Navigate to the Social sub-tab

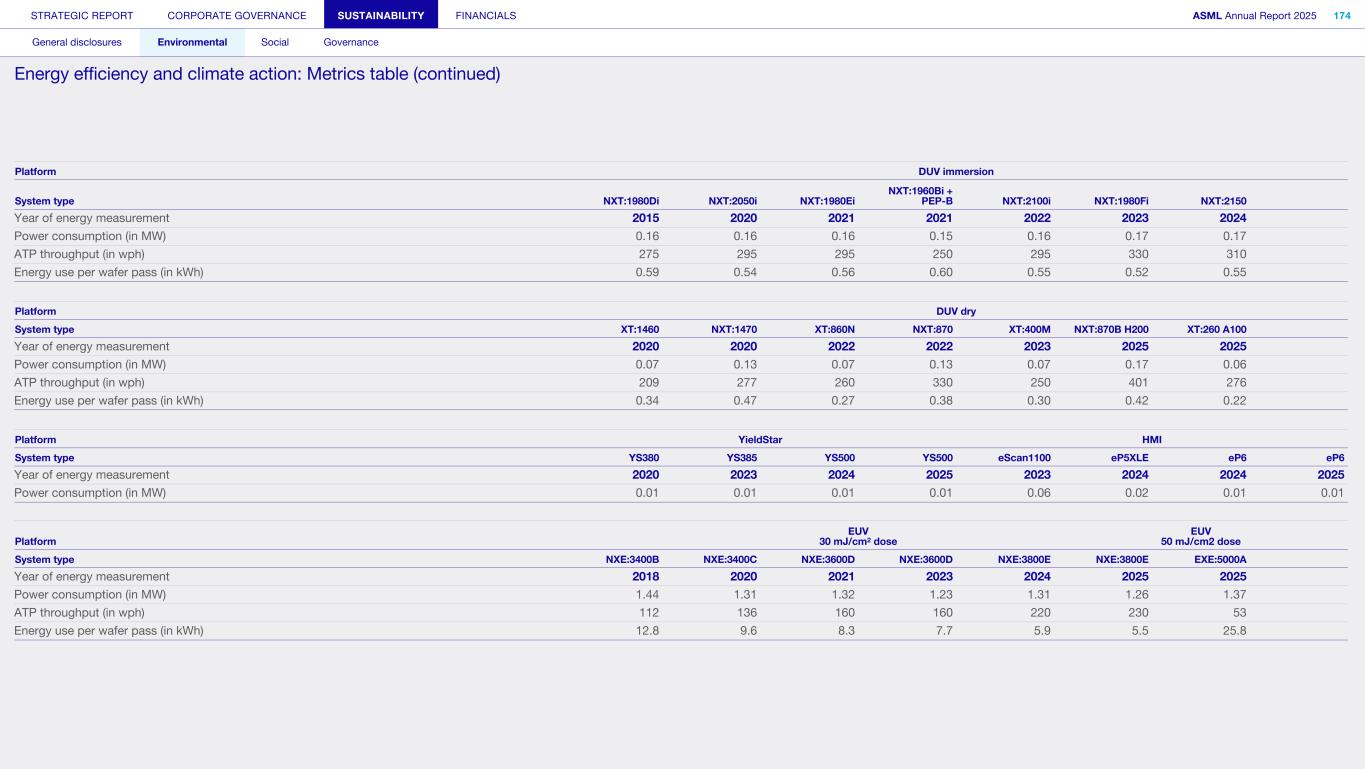275,42
